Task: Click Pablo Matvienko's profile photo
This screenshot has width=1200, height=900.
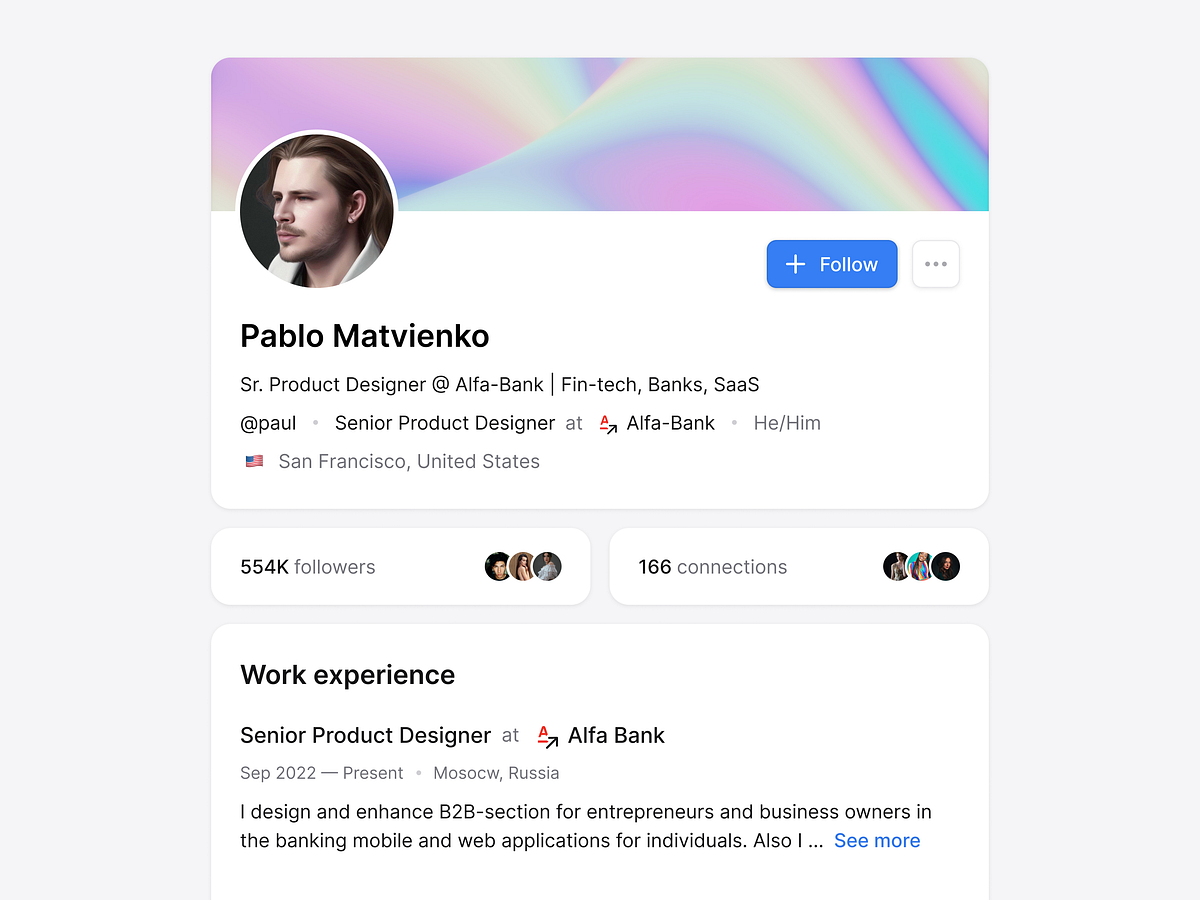Action: [x=316, y=210]
